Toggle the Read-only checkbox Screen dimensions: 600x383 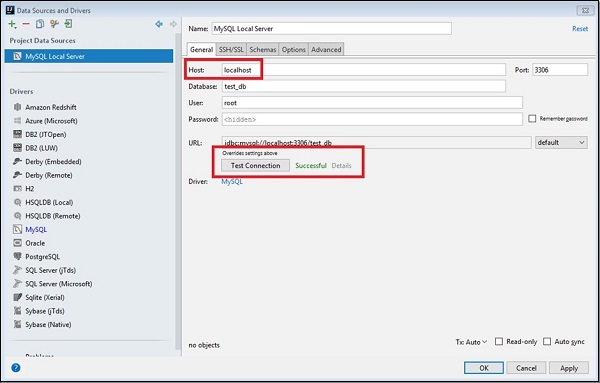point(499,341)
